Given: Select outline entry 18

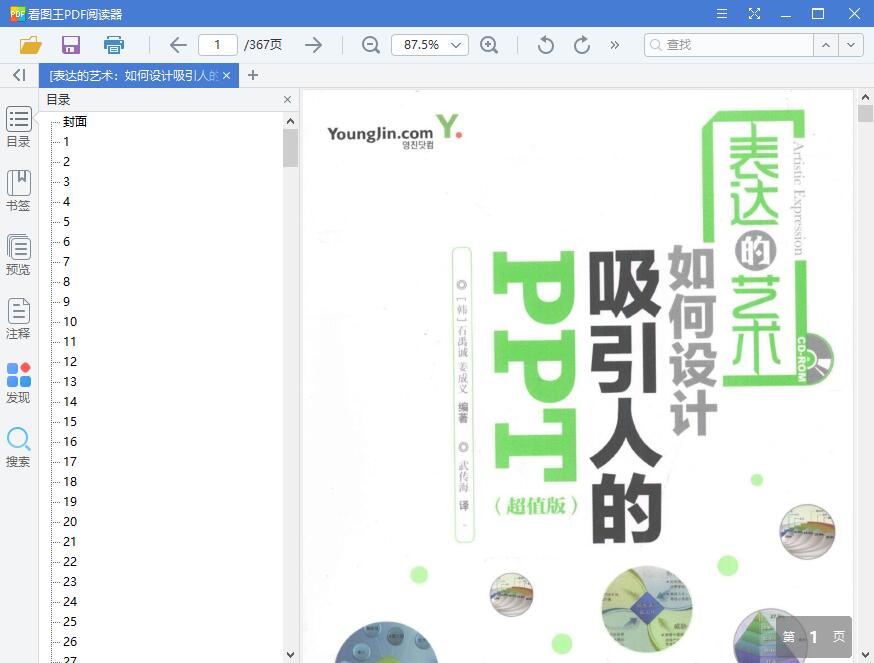Looking at the screenshot, I should (x=70, y=481).
